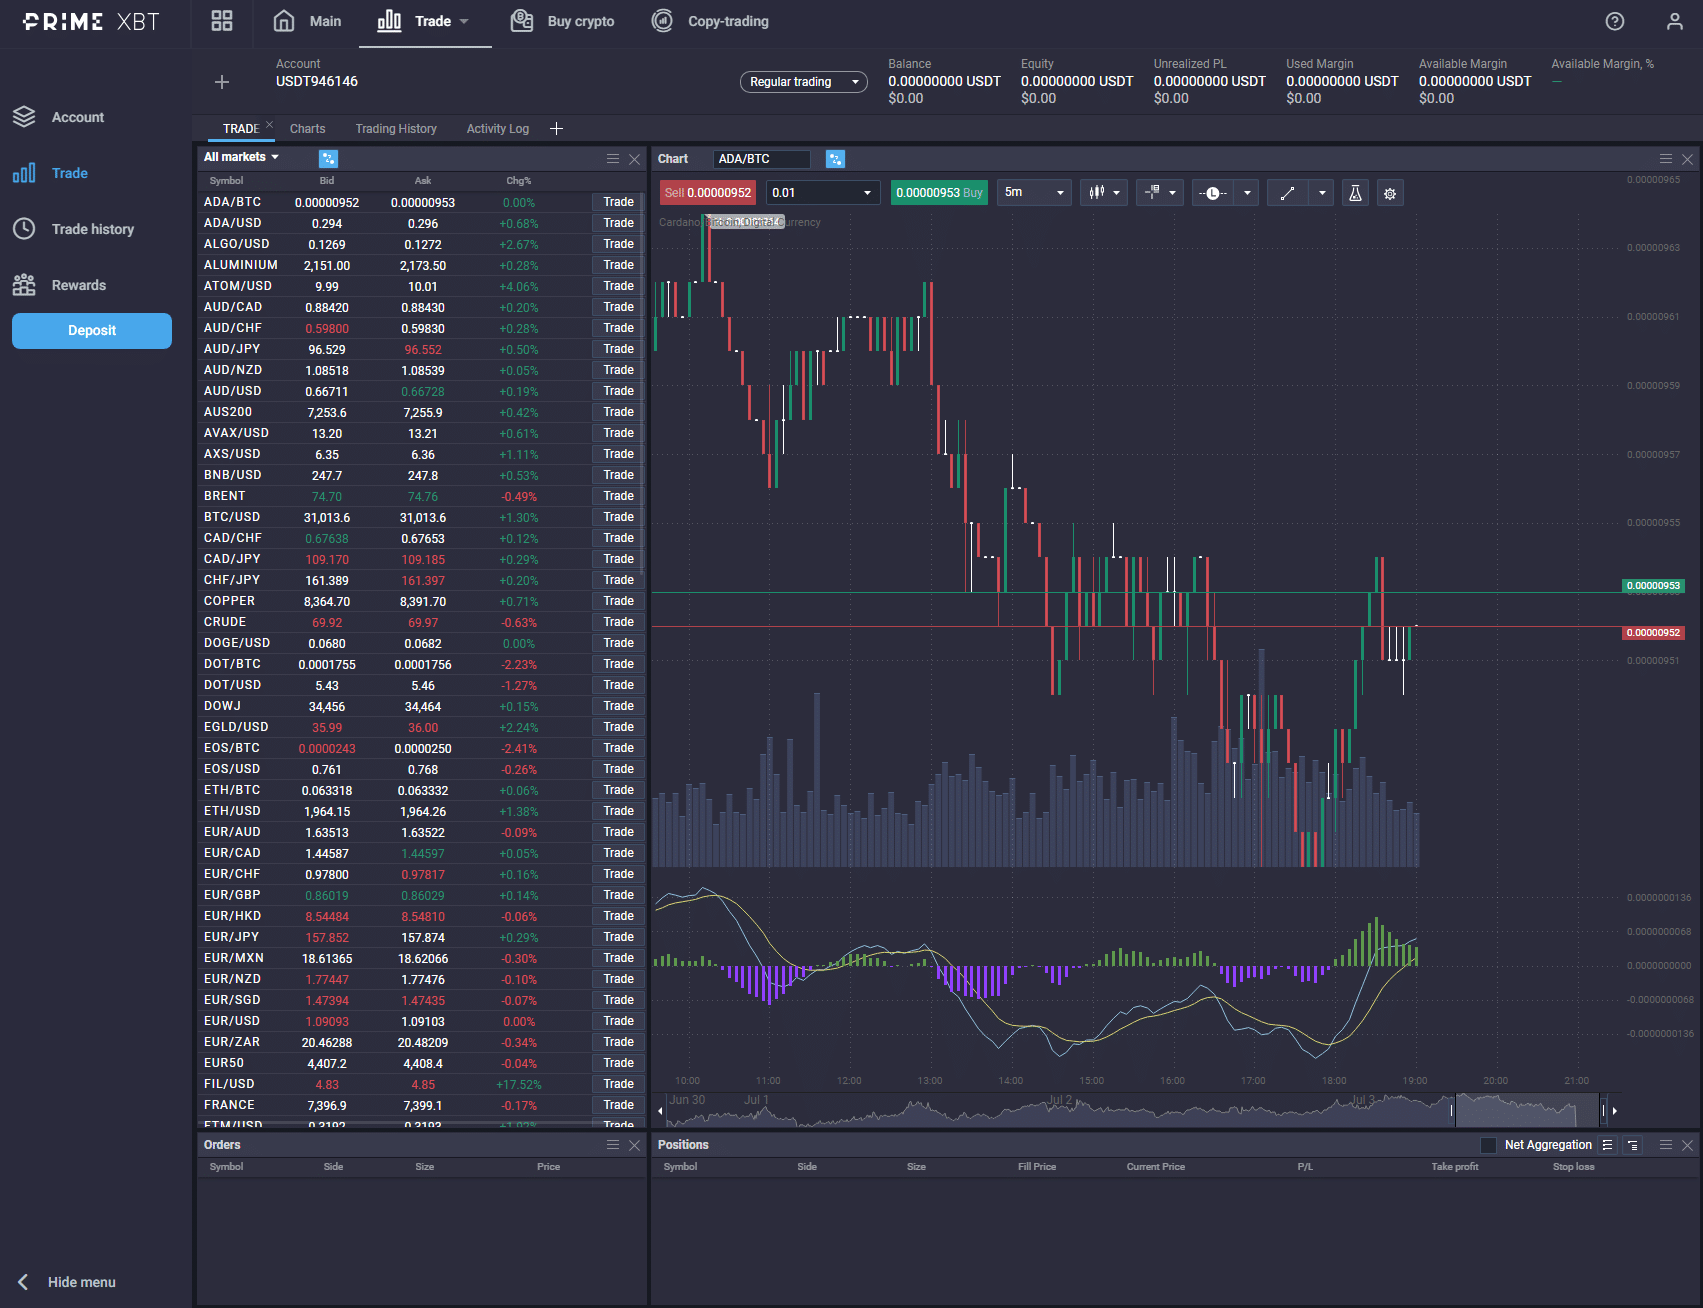
Task: Click Trade button for ETH/USD row
Action: tap(618, 811)
